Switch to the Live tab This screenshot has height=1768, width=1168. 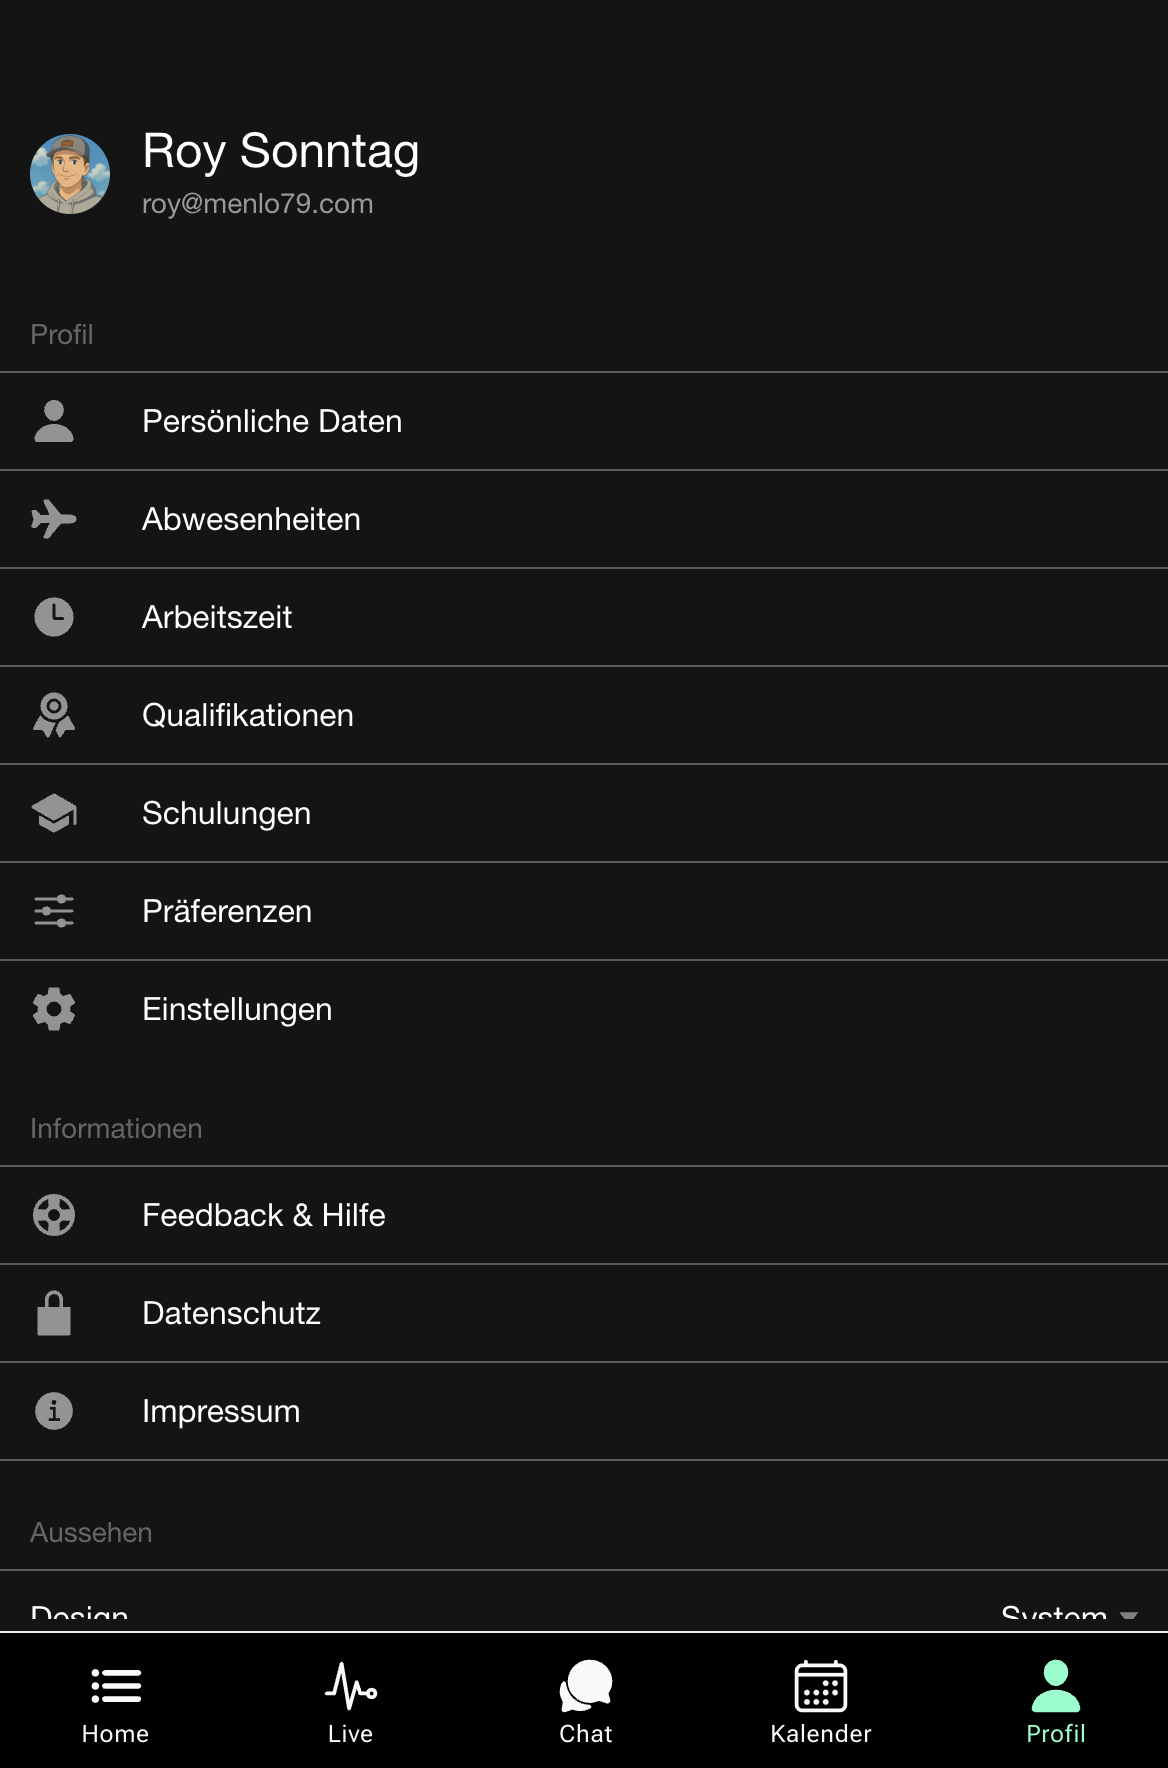(351, 1702)
